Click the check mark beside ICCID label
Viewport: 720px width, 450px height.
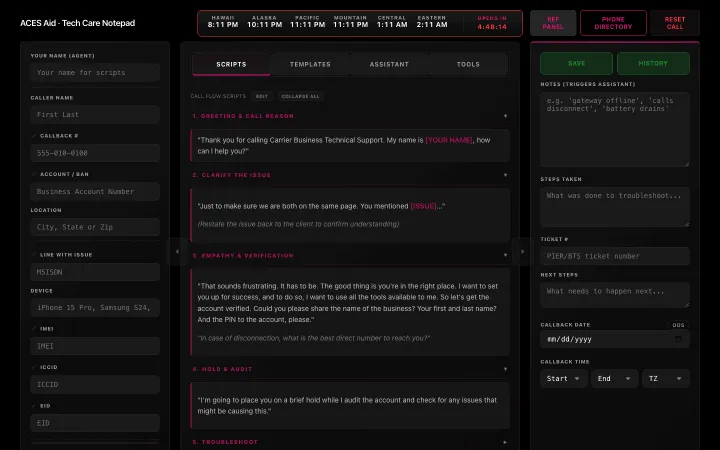[x=34, y=367]
